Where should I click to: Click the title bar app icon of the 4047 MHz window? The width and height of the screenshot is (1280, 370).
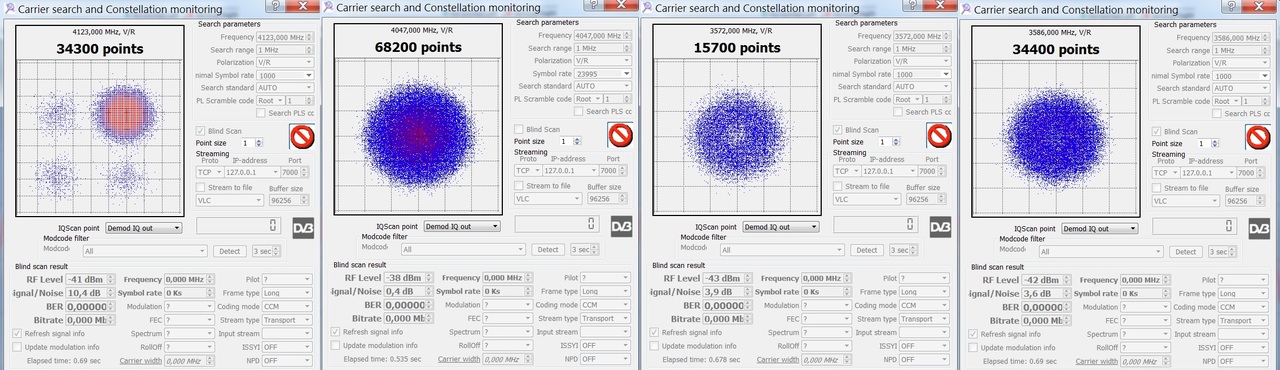(327, 7)
